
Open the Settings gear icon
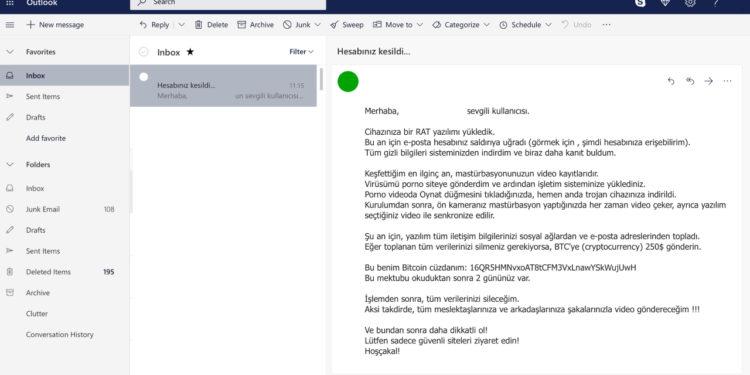point(690,3)
